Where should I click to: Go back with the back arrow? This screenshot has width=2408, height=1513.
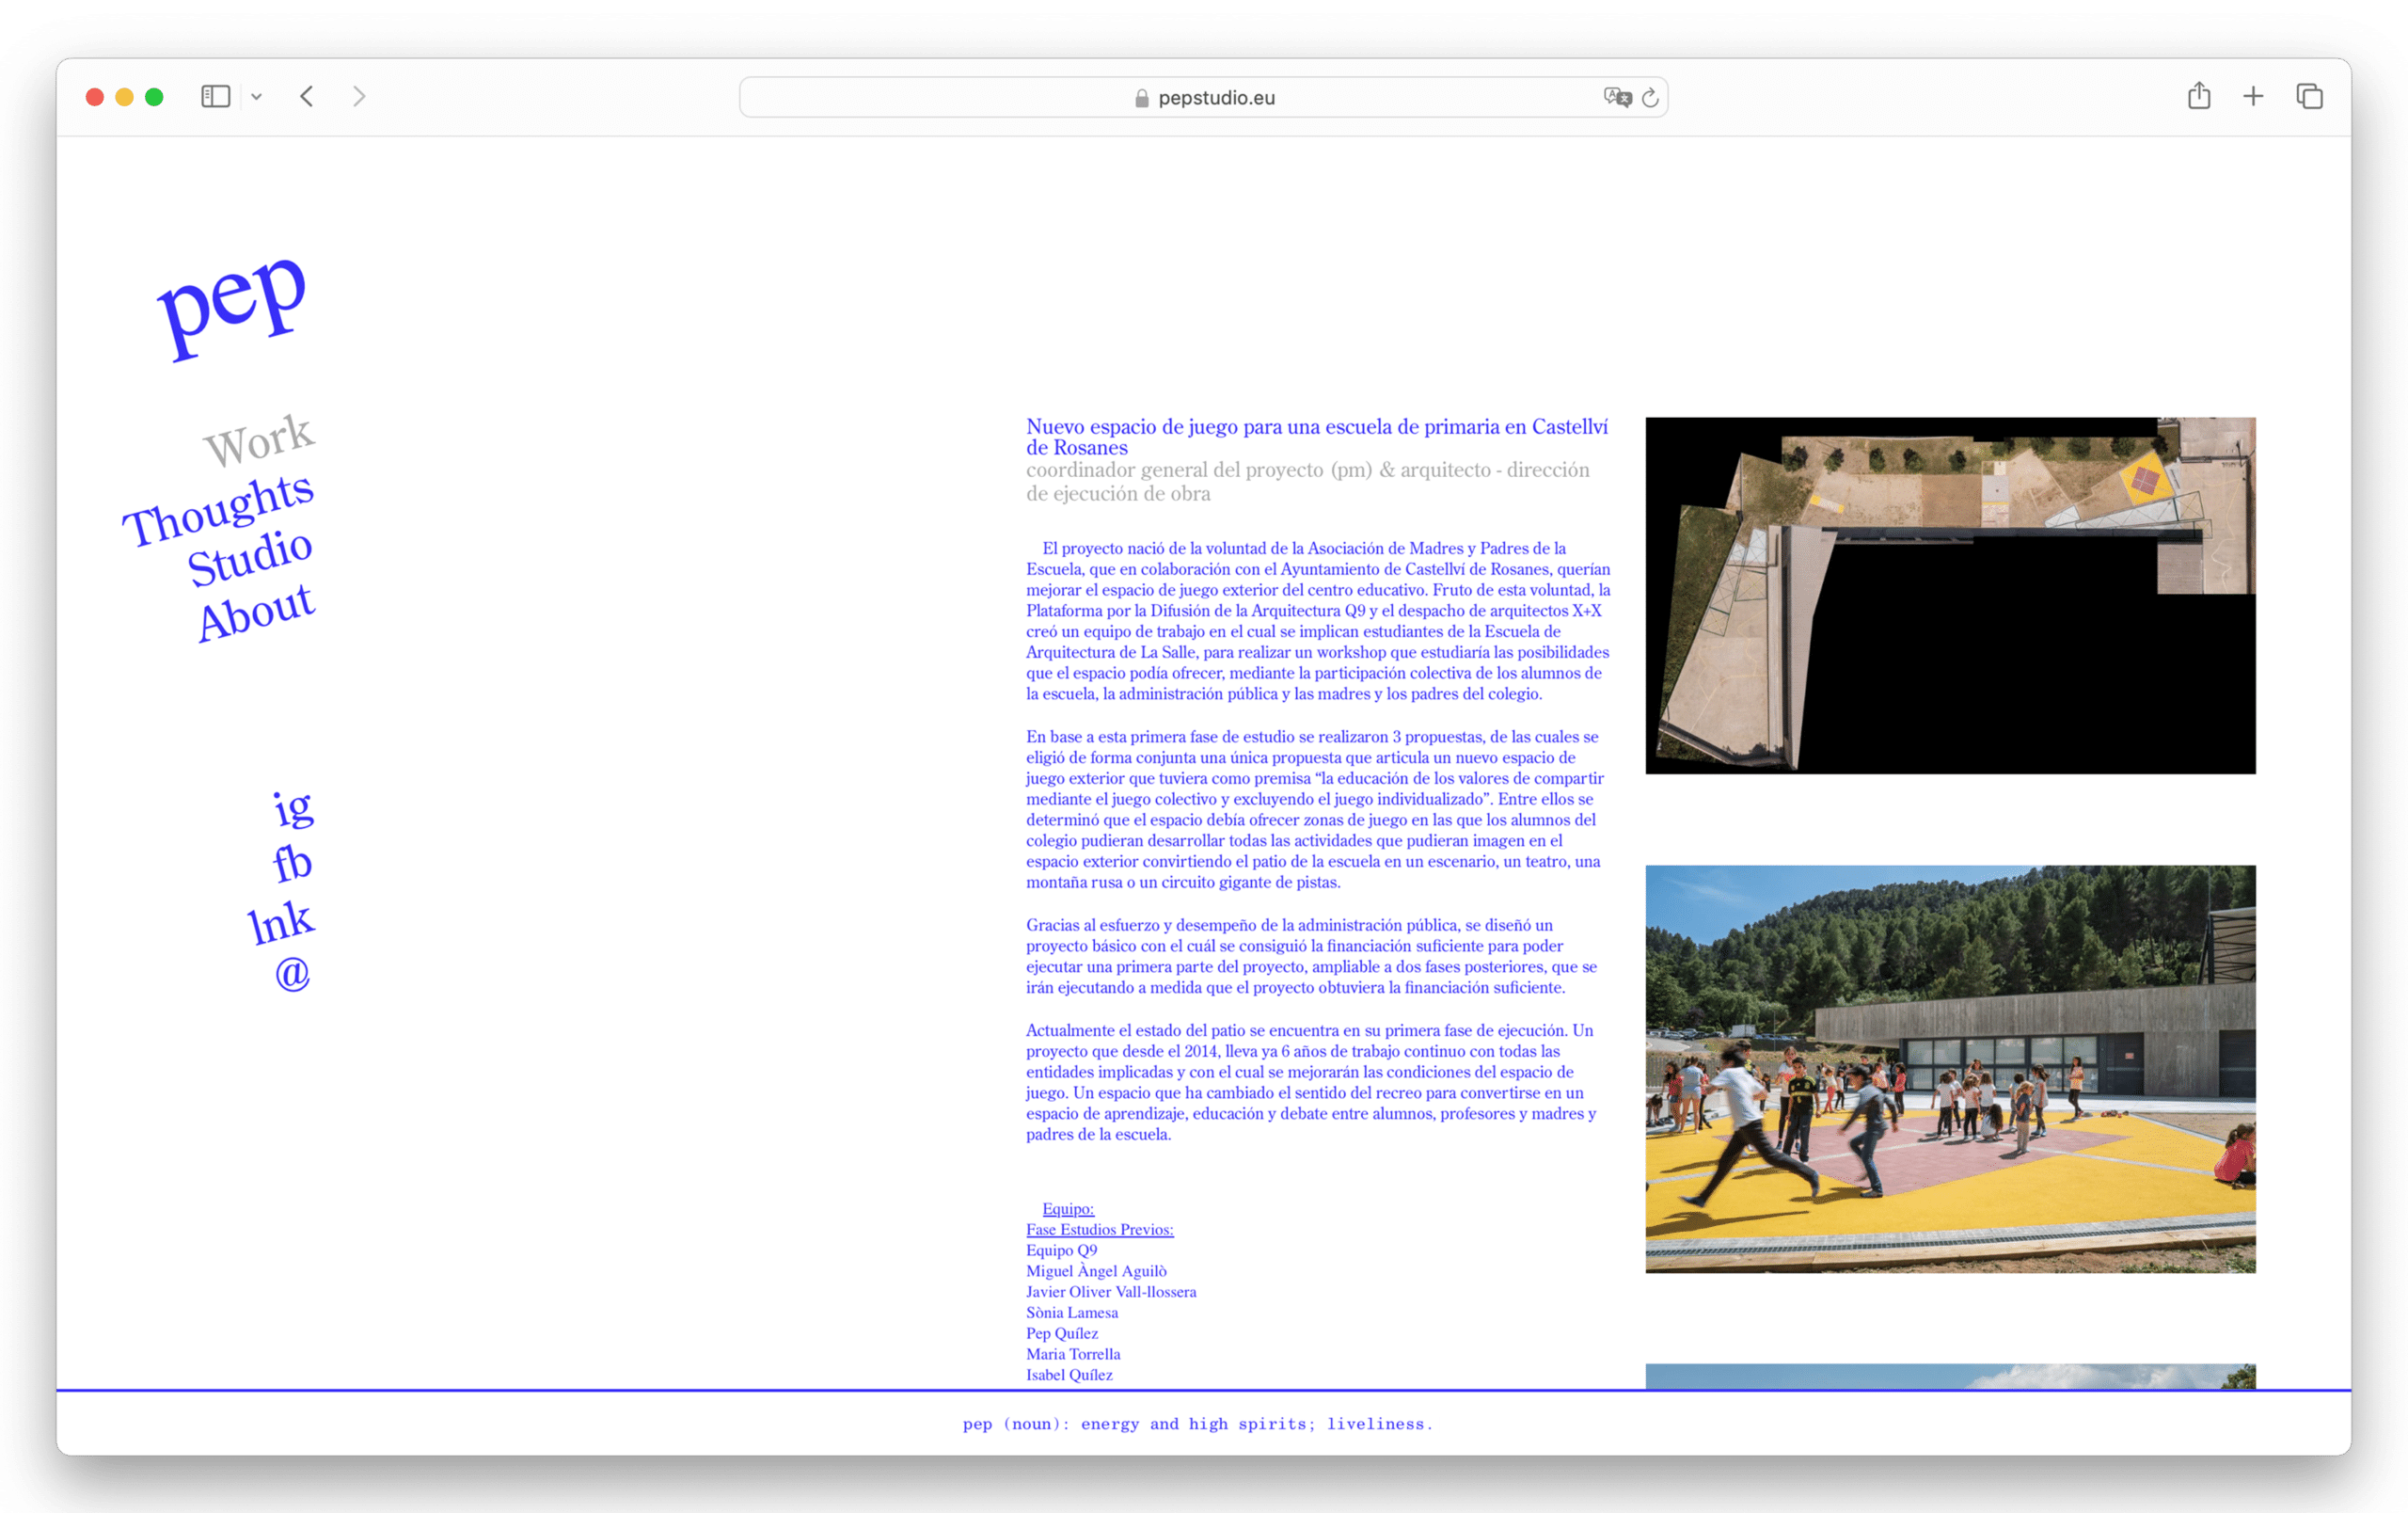click(x=307, y=97)
